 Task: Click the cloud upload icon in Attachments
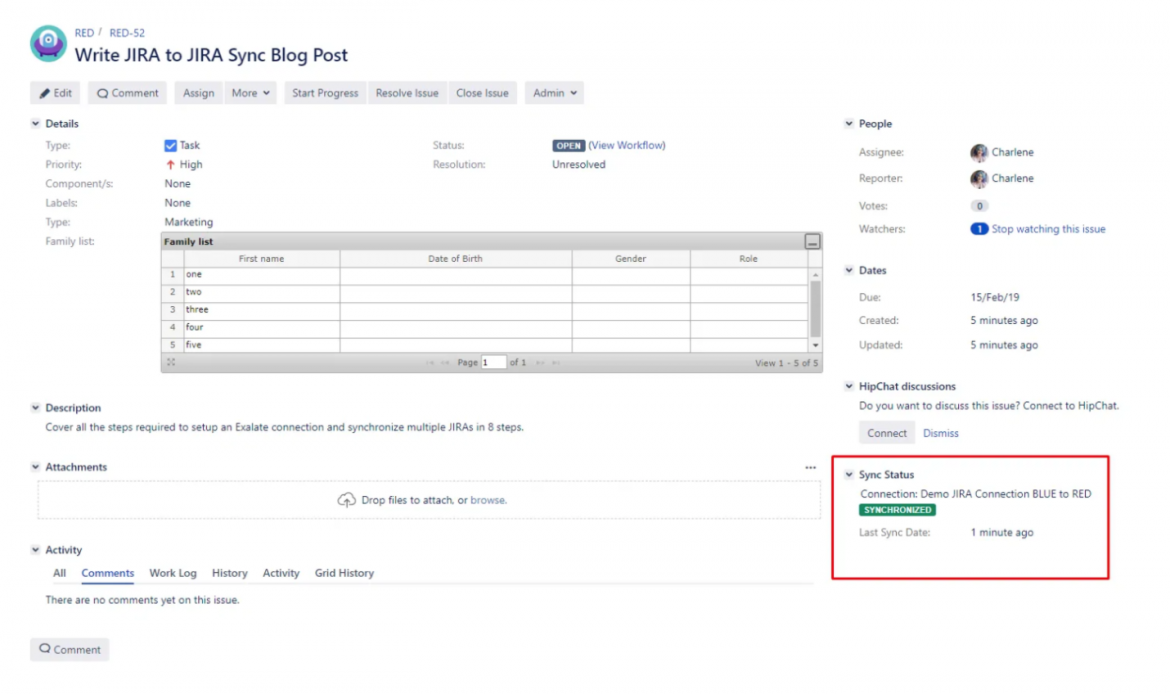click(346, 500)
